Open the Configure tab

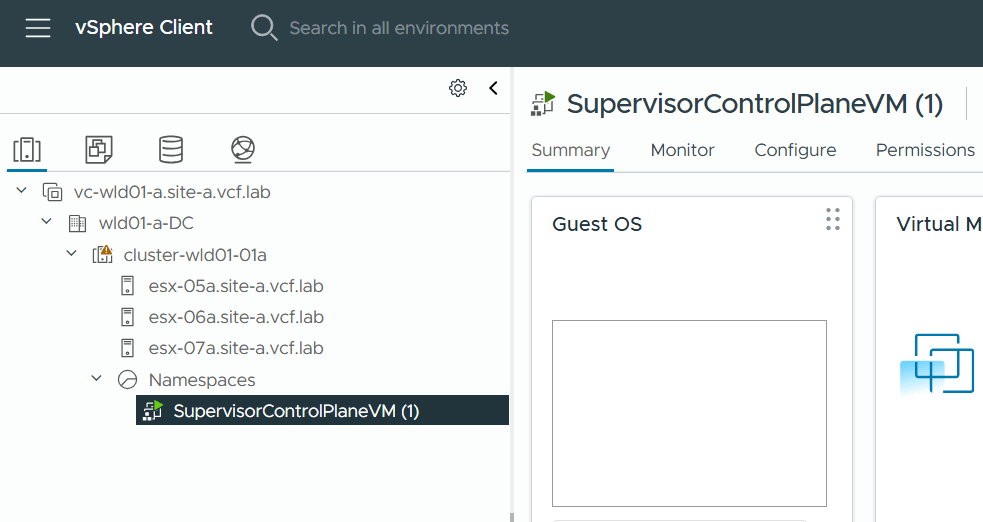click(x=795, y=150)
